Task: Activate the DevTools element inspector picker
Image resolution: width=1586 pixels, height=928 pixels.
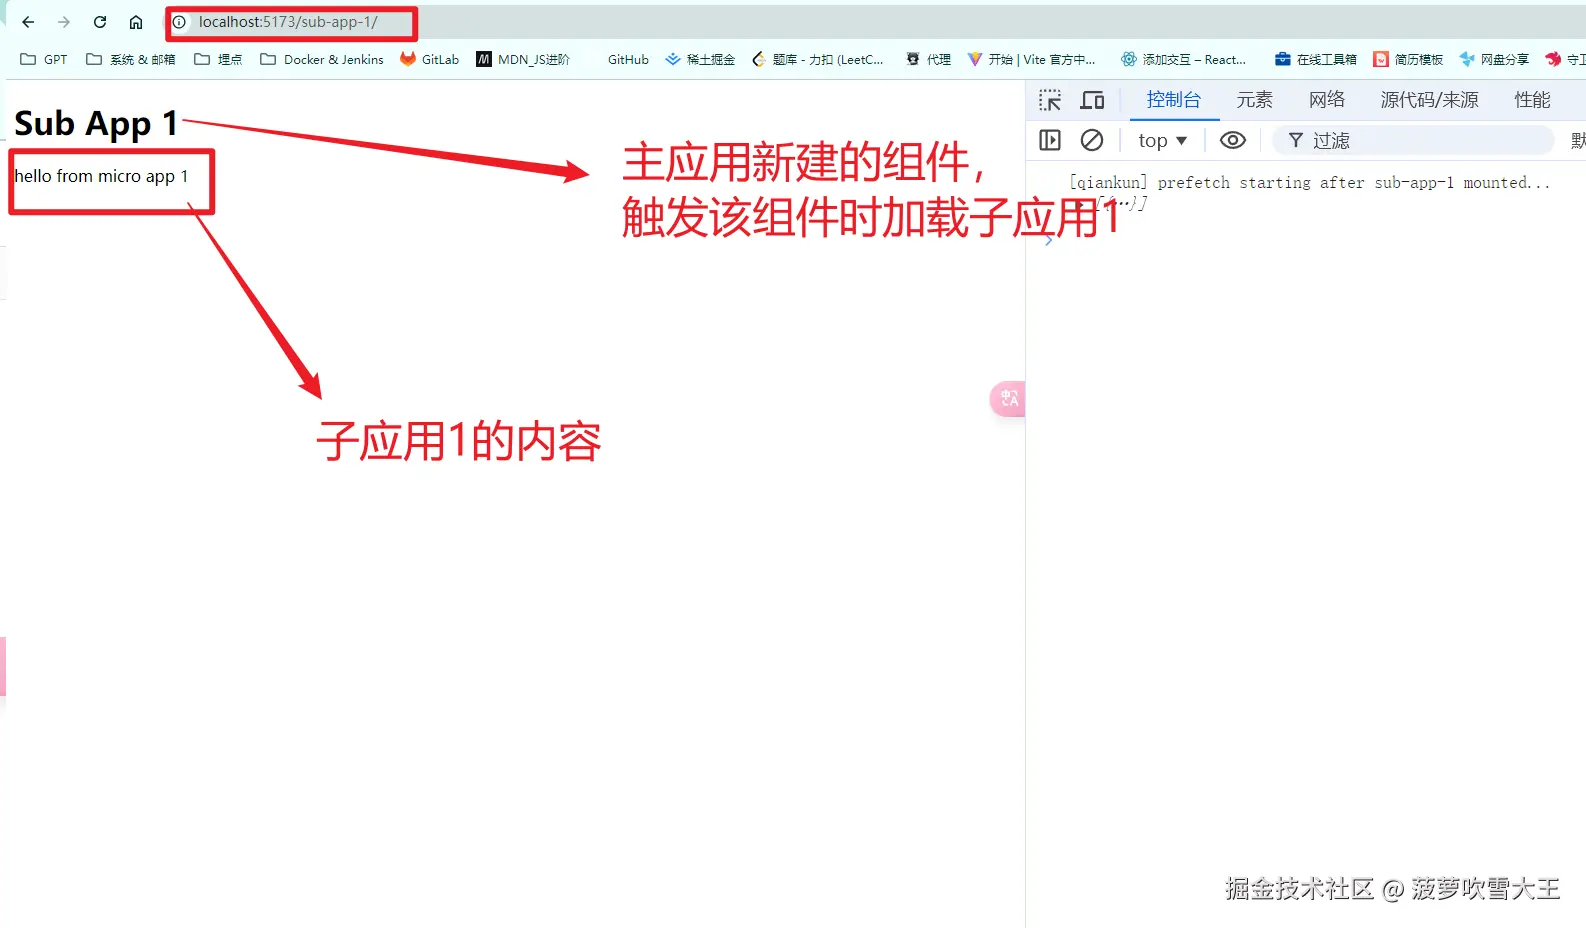Action: pyautogui.click(x=1050, y=100)
